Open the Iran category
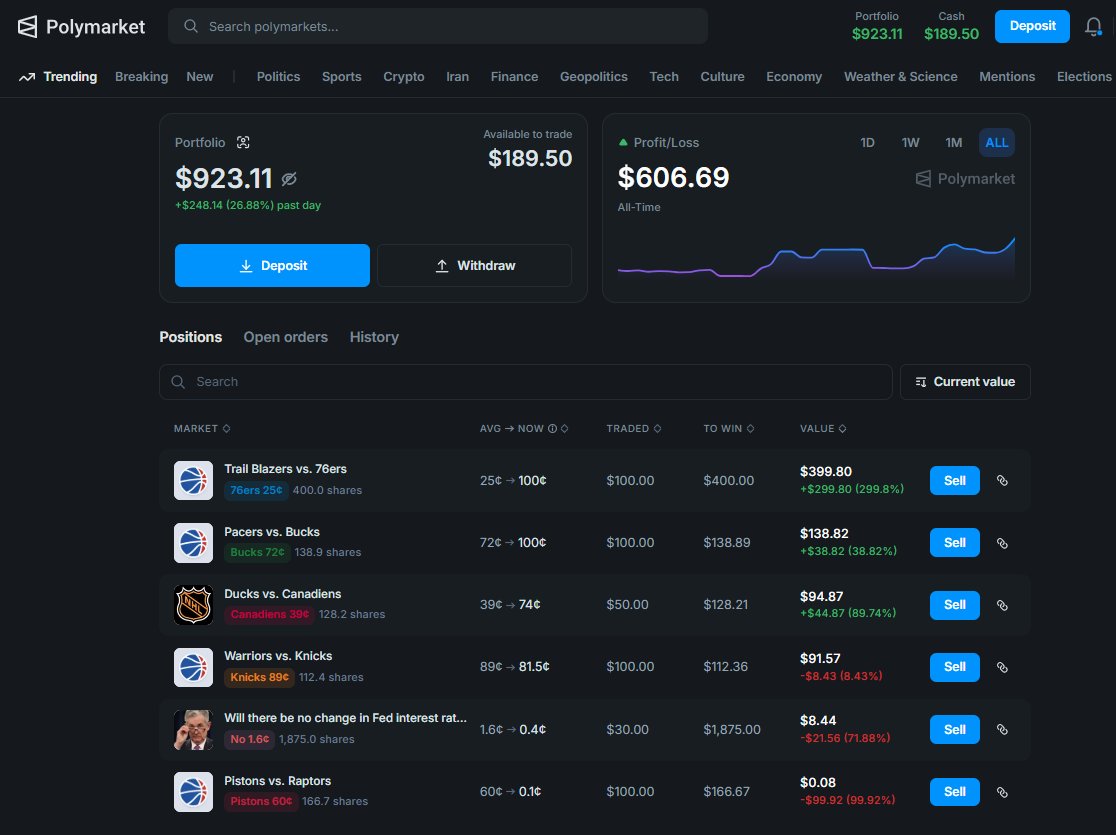This screenshot has width=1116, height=835. (x=458, y=77)
